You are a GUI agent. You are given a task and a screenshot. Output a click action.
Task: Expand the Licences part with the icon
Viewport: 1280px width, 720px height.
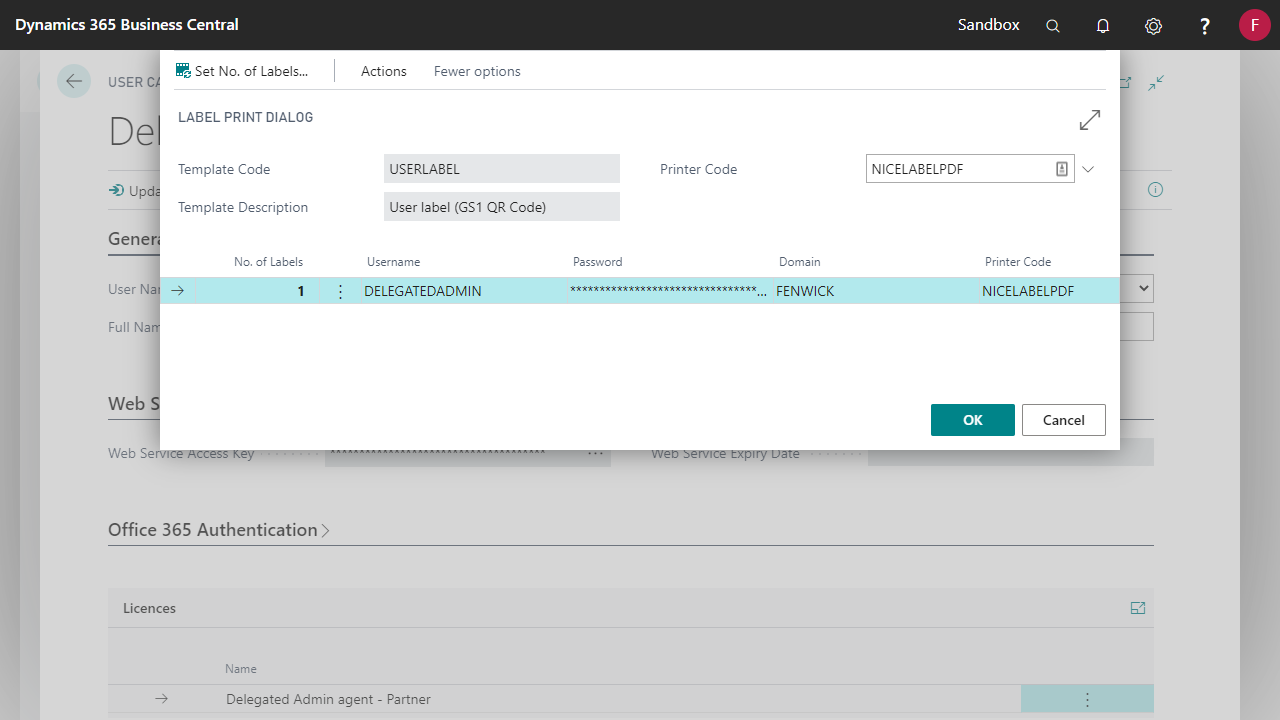point(1138,608)
